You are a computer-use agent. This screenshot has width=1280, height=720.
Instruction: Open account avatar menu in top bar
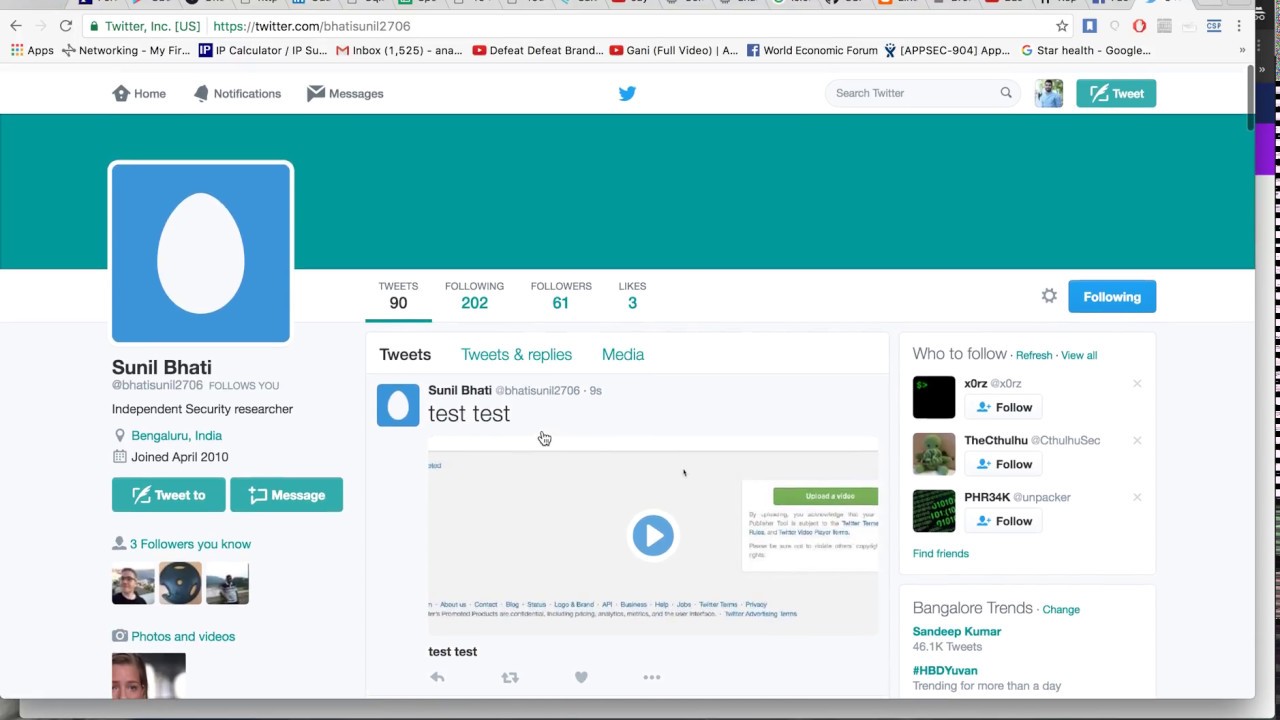tap(1049, 93)
